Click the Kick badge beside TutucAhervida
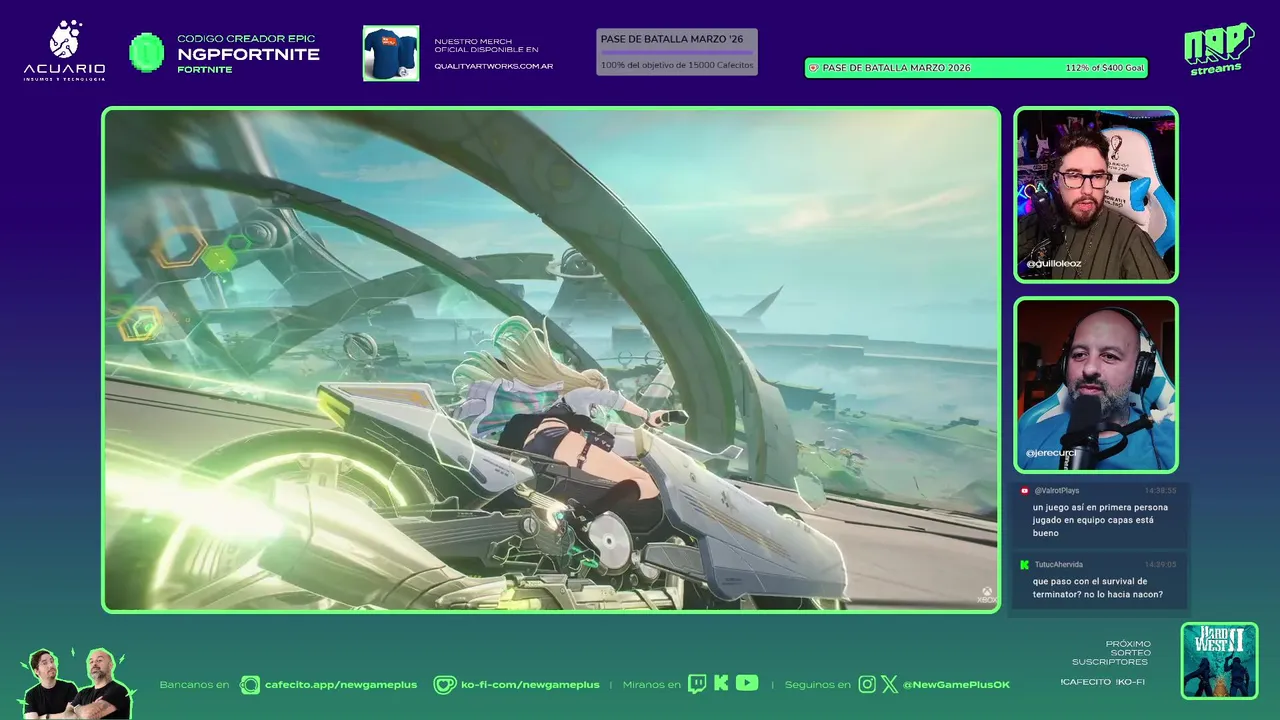Screen dimensions: 1280x720 (x=1024, y=565)
